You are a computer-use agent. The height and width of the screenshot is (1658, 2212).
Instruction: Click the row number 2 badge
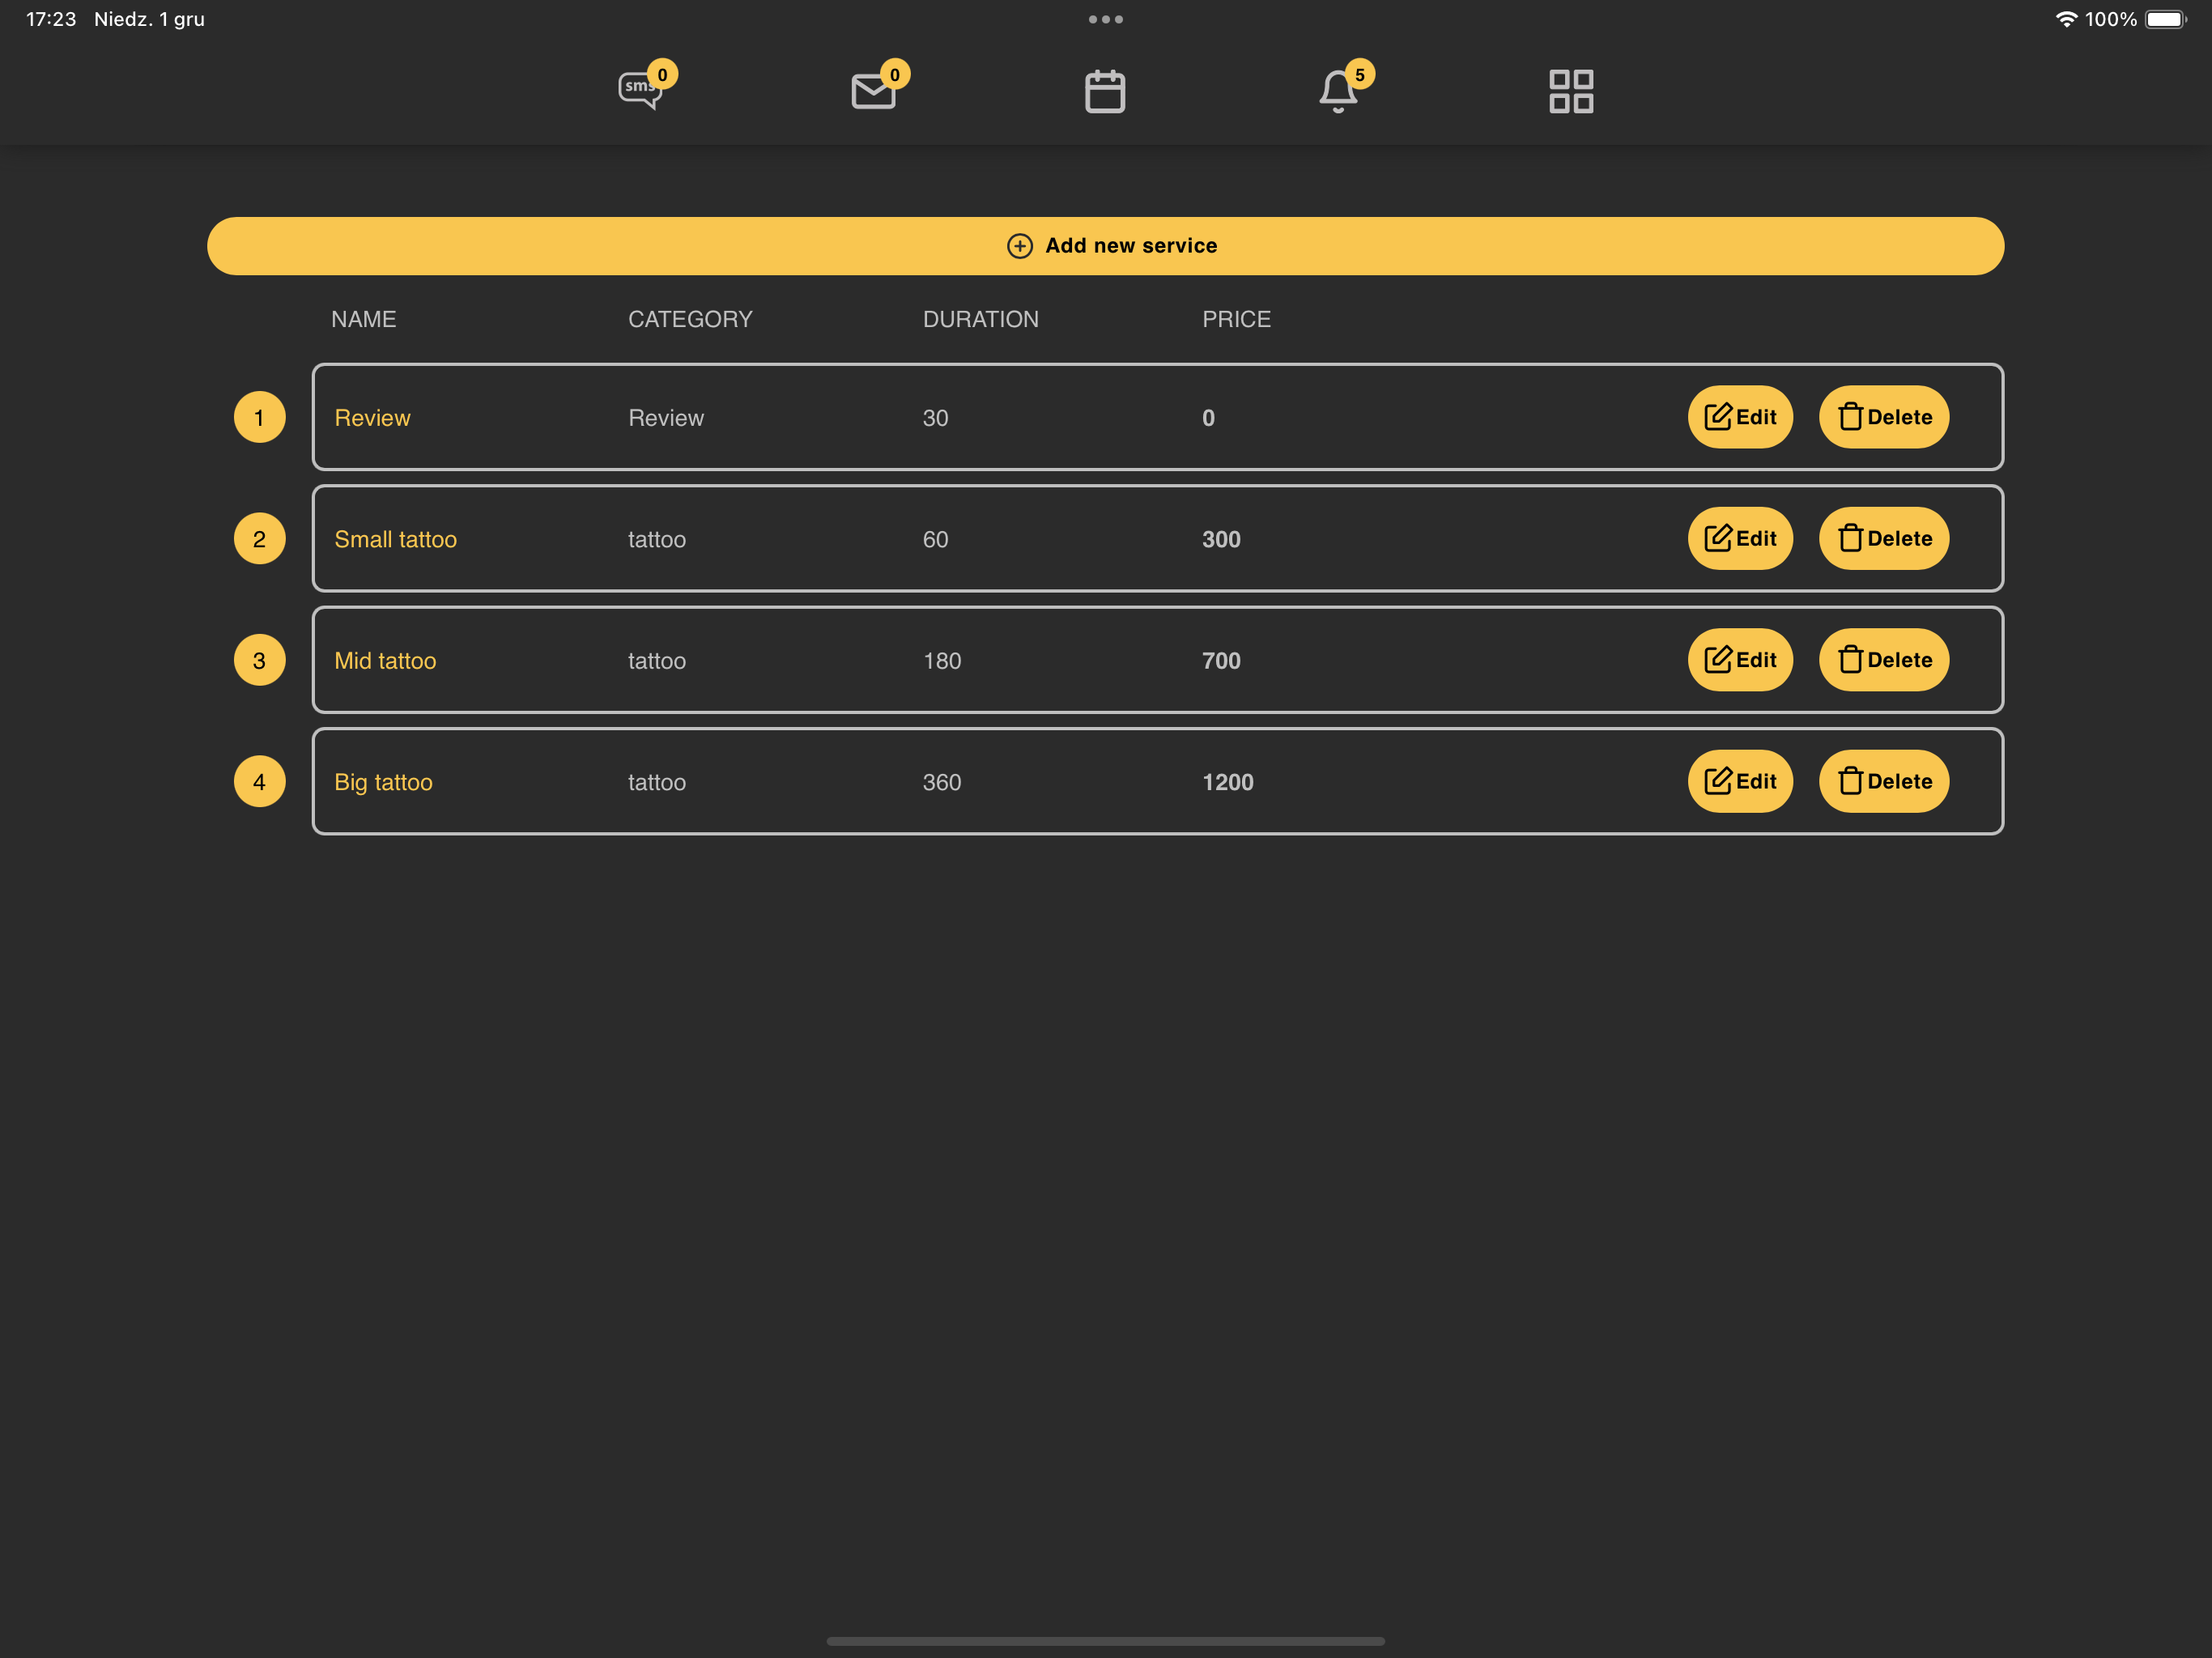click(x=259, y=539)
